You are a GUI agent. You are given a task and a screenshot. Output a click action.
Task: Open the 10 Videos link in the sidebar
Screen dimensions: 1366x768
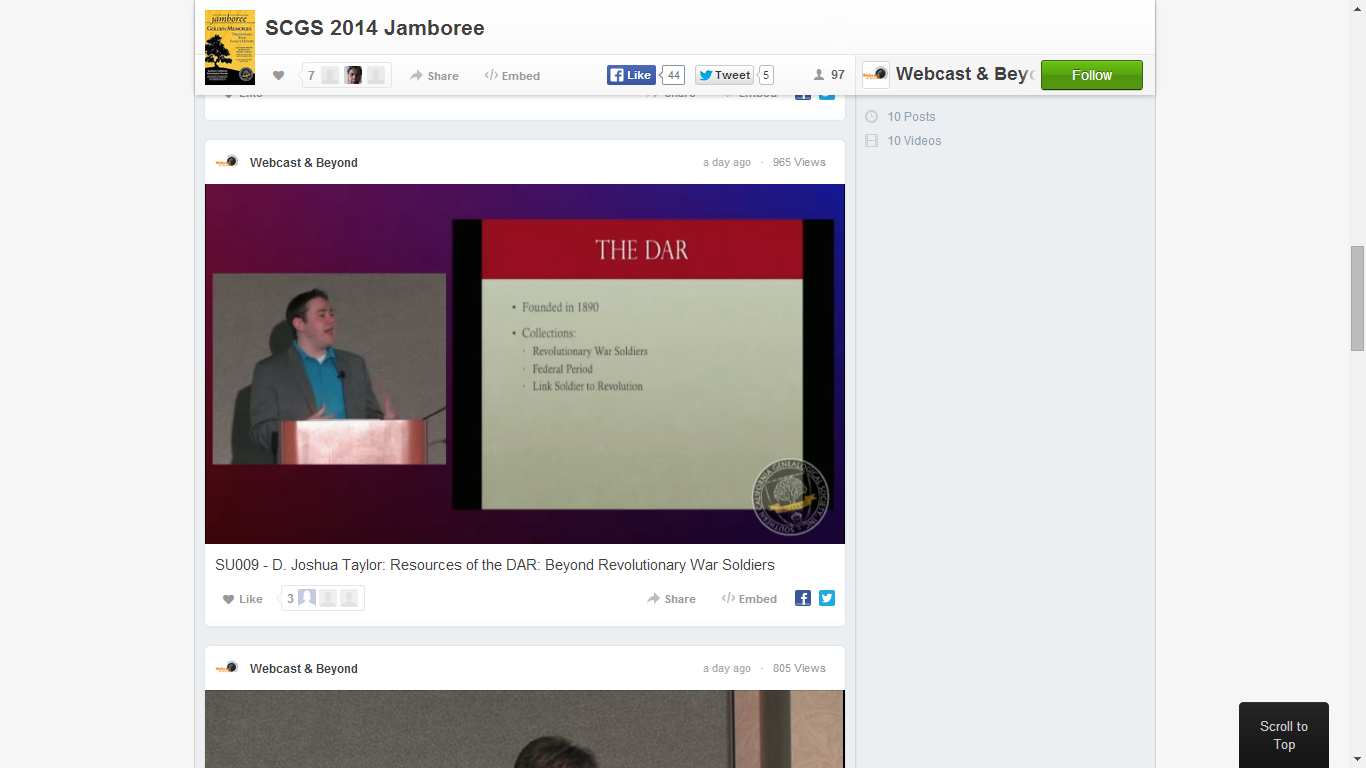click(914, 141)
